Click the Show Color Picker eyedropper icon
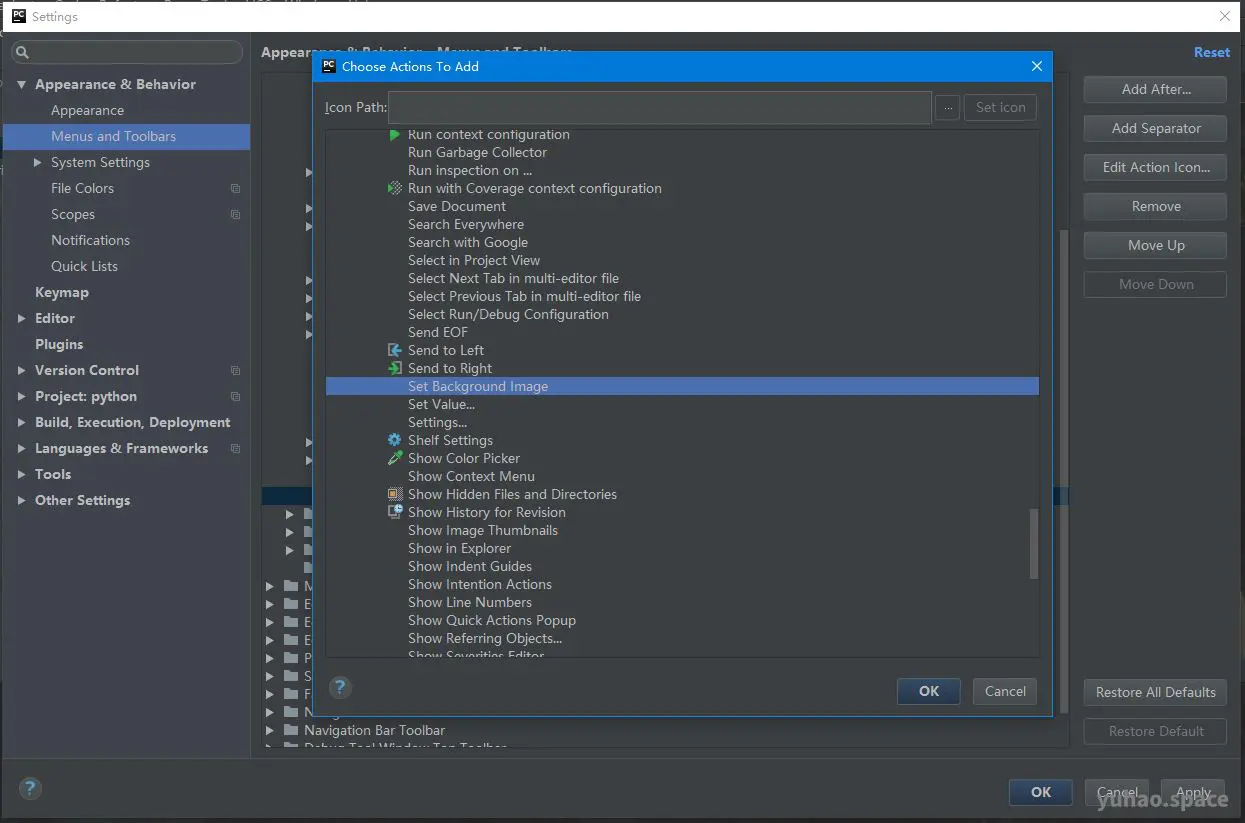The image size is (1245, 823). click(395, 458)
